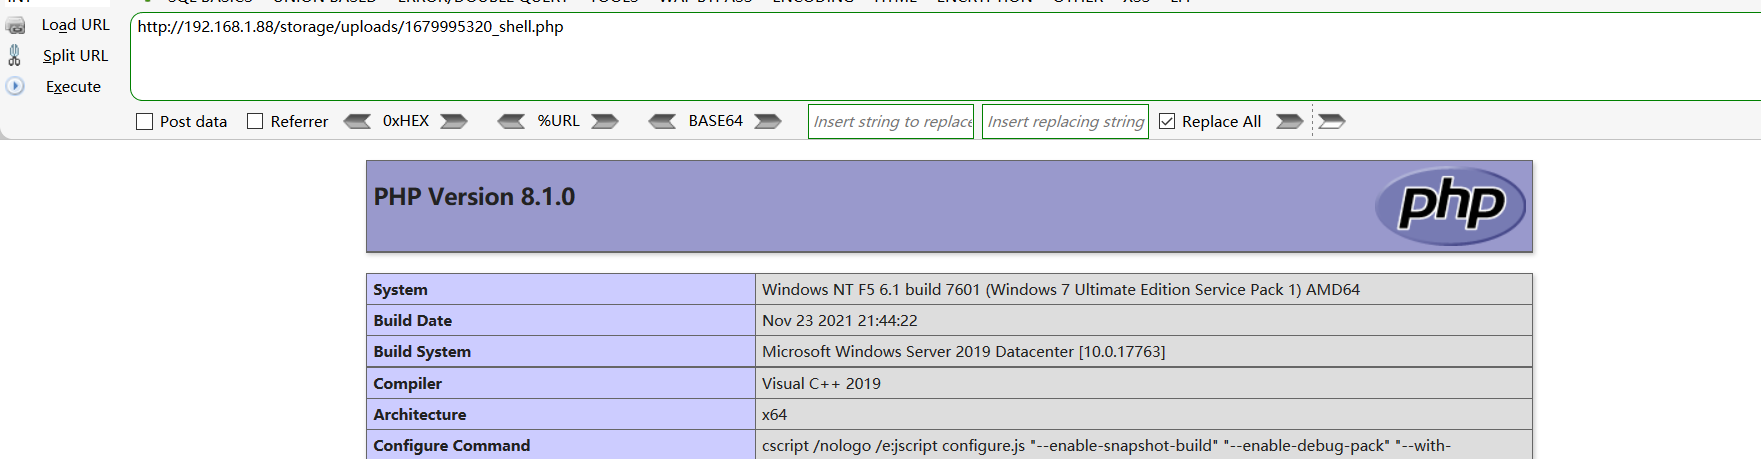The image size is (1761, 459).
Task: Click the 'Compiler' row label
Action: [407, 384]
